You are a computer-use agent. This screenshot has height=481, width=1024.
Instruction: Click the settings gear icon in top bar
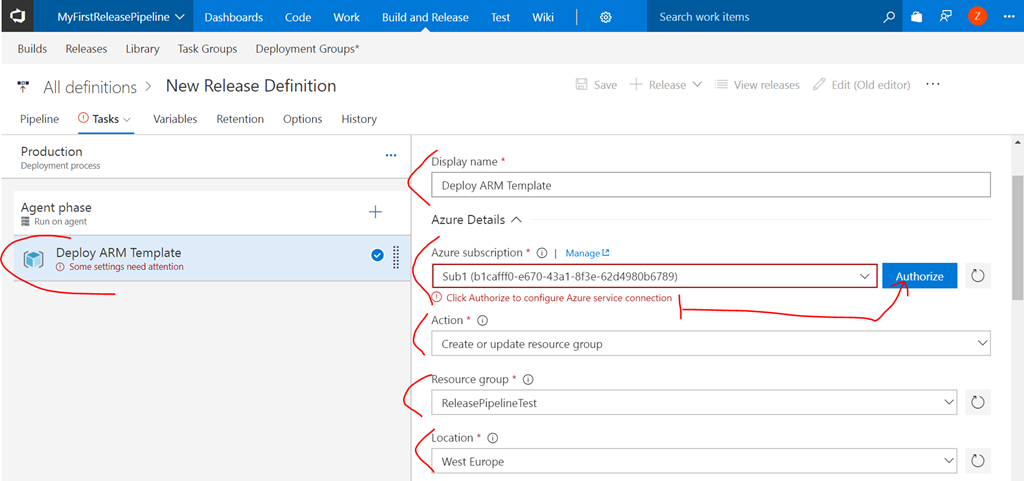click(606, 17)
